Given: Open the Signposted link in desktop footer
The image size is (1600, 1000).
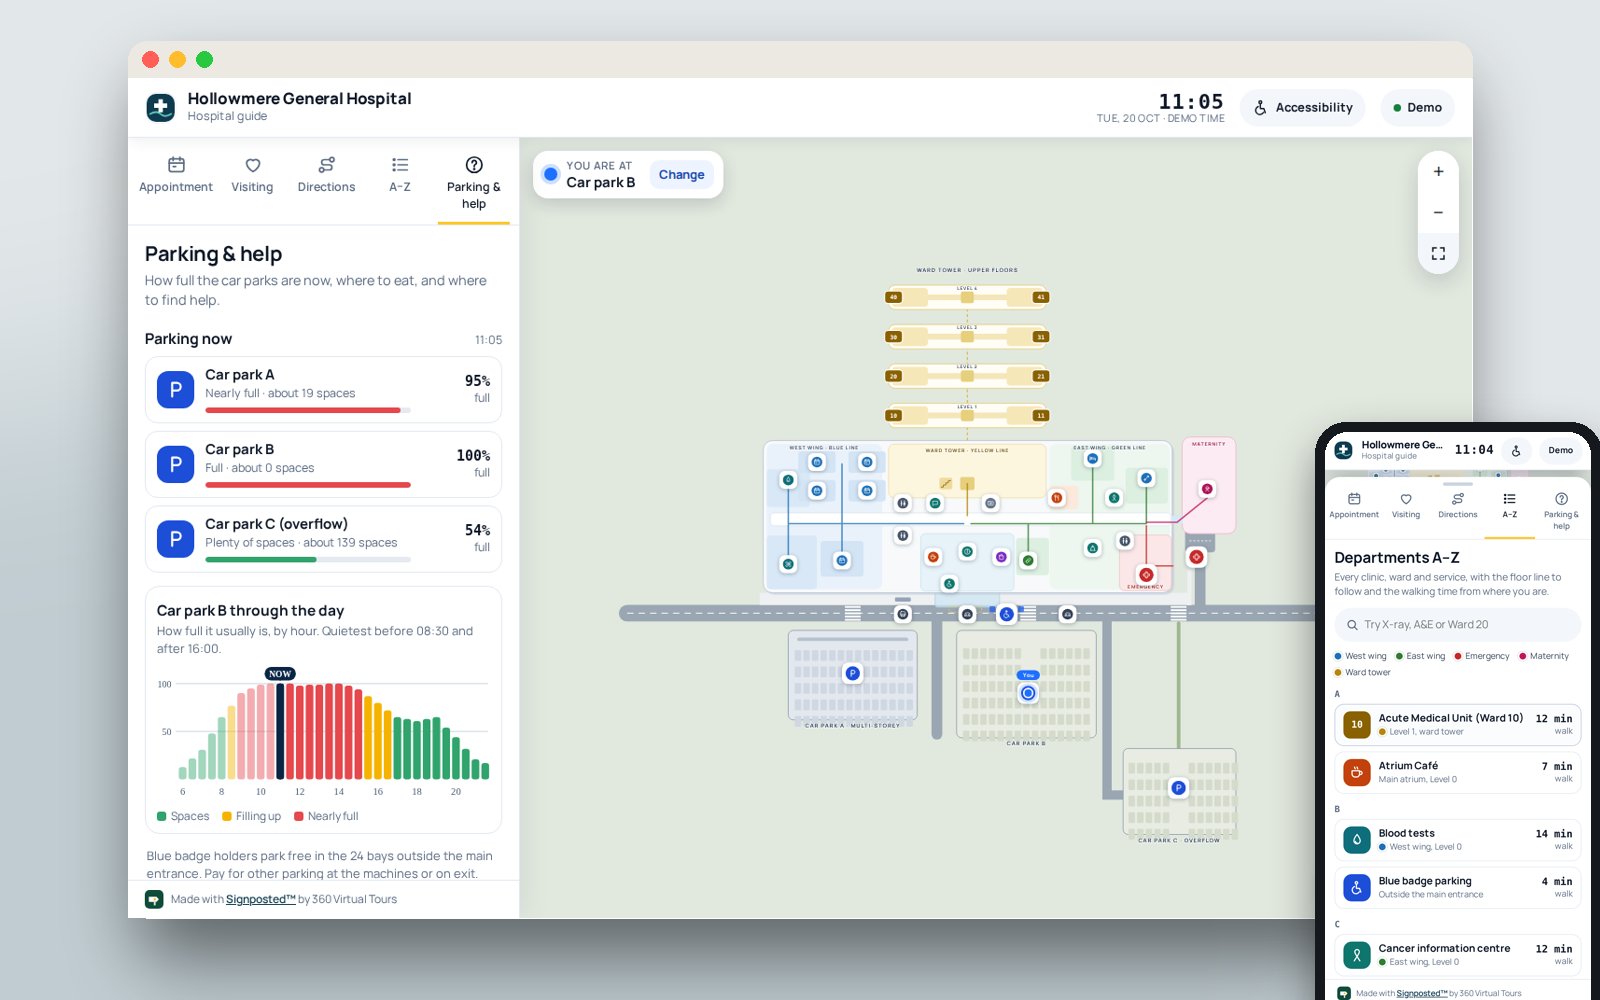Looking at the screenshot, I should coord(260,899).
